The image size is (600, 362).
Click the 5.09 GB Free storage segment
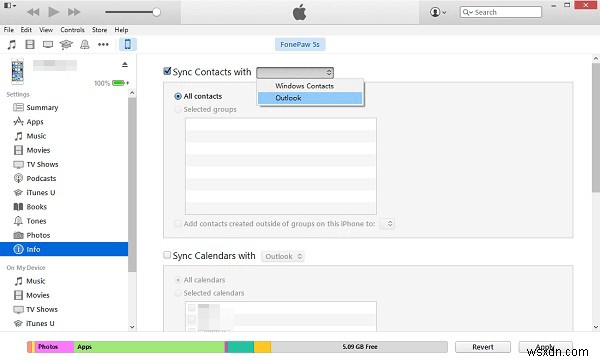click(x=359, y=347)
